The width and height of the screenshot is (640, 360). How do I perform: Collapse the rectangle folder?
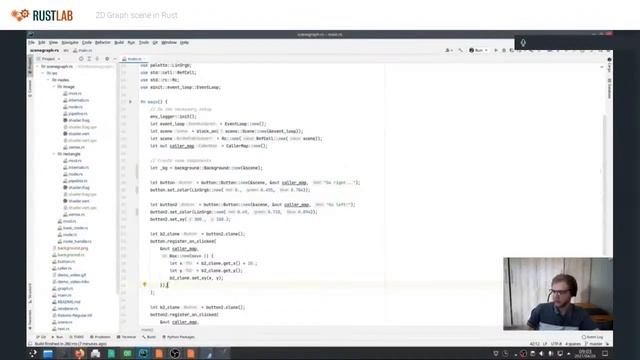point(53,154)
